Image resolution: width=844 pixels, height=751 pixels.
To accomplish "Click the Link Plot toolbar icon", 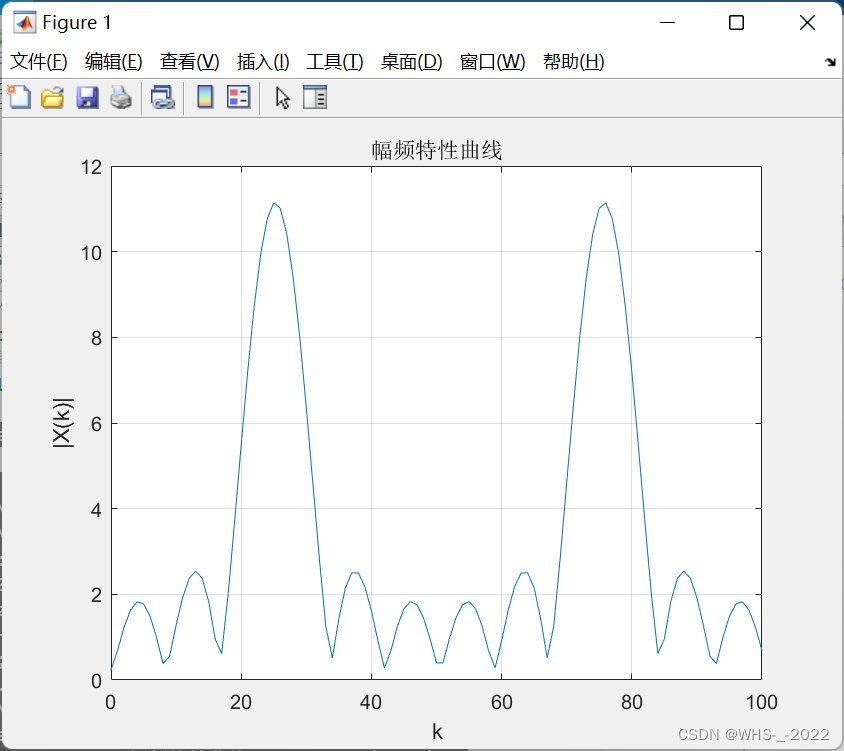I will tap(163, 97).
